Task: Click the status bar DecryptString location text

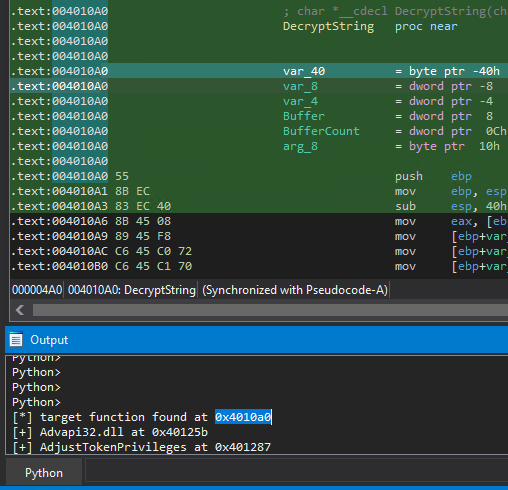Action: [132, 290]
